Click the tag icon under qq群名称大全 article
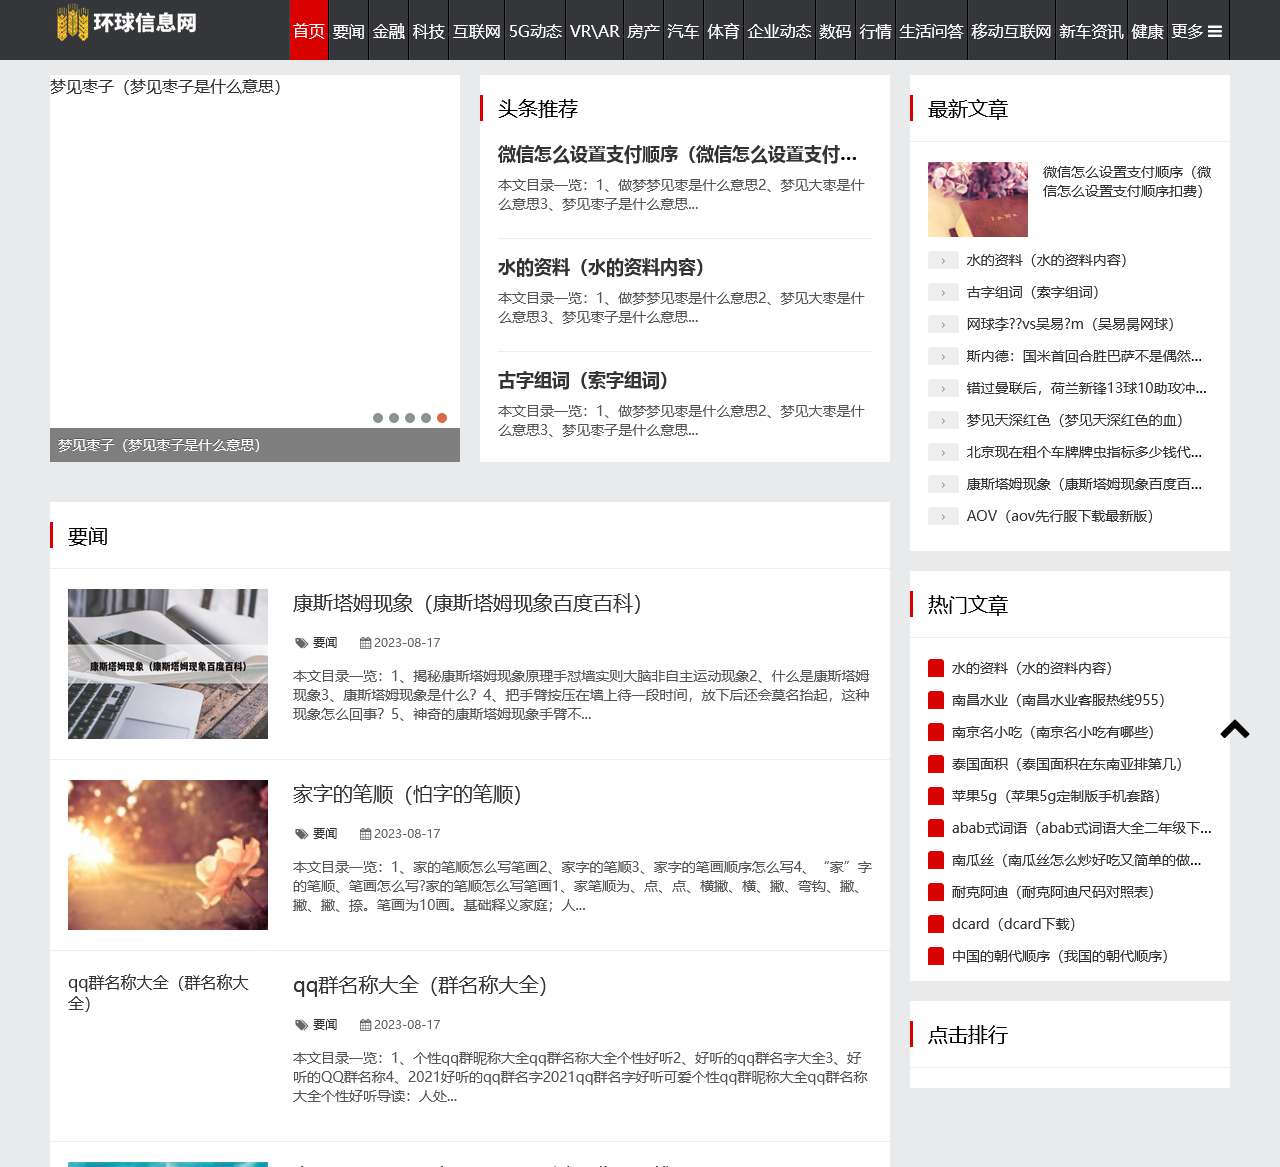Viewport: 1280px width, 1167px height. pos(301,1025)
